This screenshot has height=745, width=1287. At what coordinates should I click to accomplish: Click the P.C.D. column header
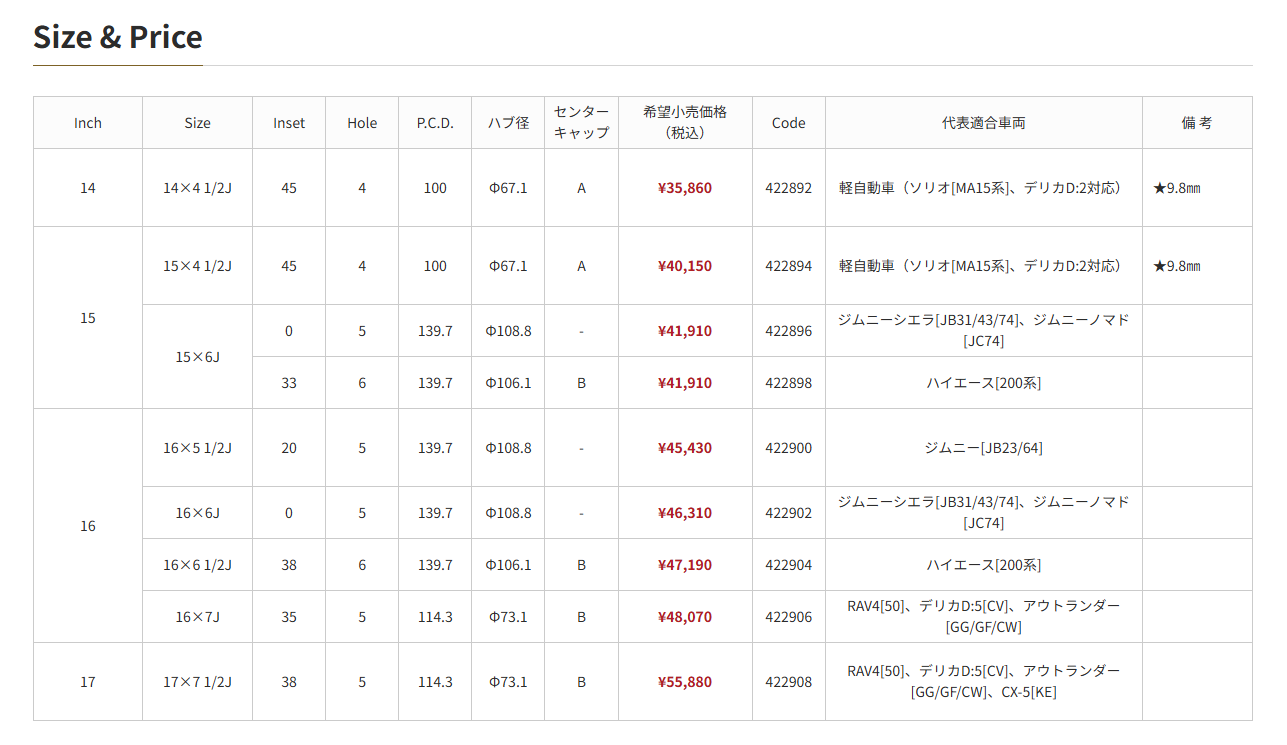(435, 123)
